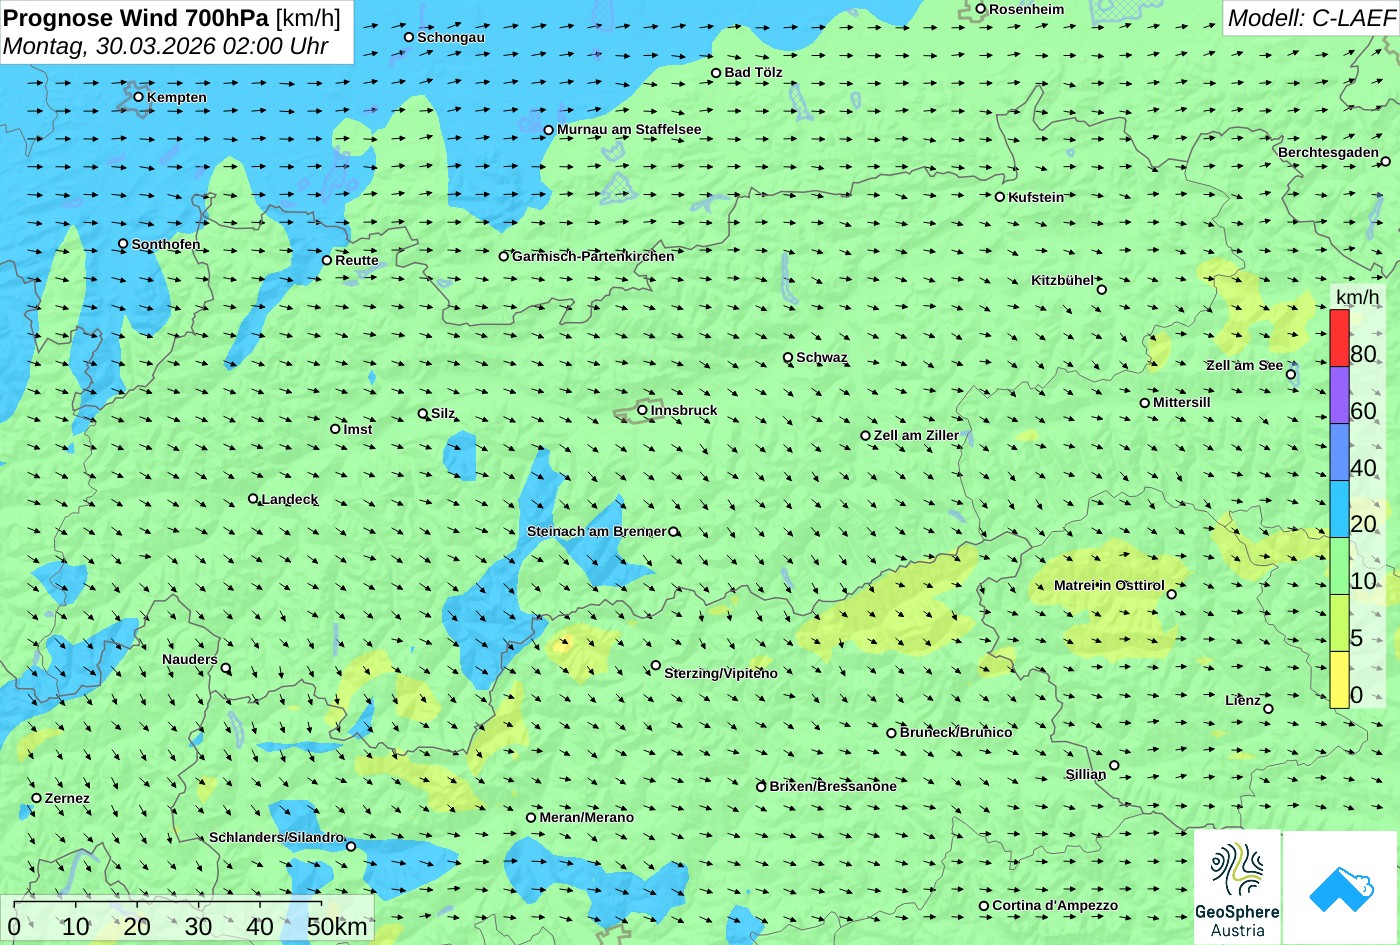
Task: Select the Schwaz city marker
Action: click(x=788, y=357)
